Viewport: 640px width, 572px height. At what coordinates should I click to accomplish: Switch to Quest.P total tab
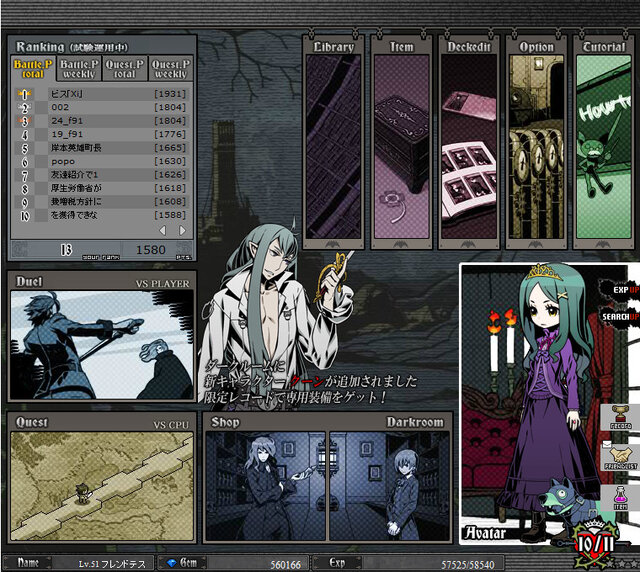124,69
